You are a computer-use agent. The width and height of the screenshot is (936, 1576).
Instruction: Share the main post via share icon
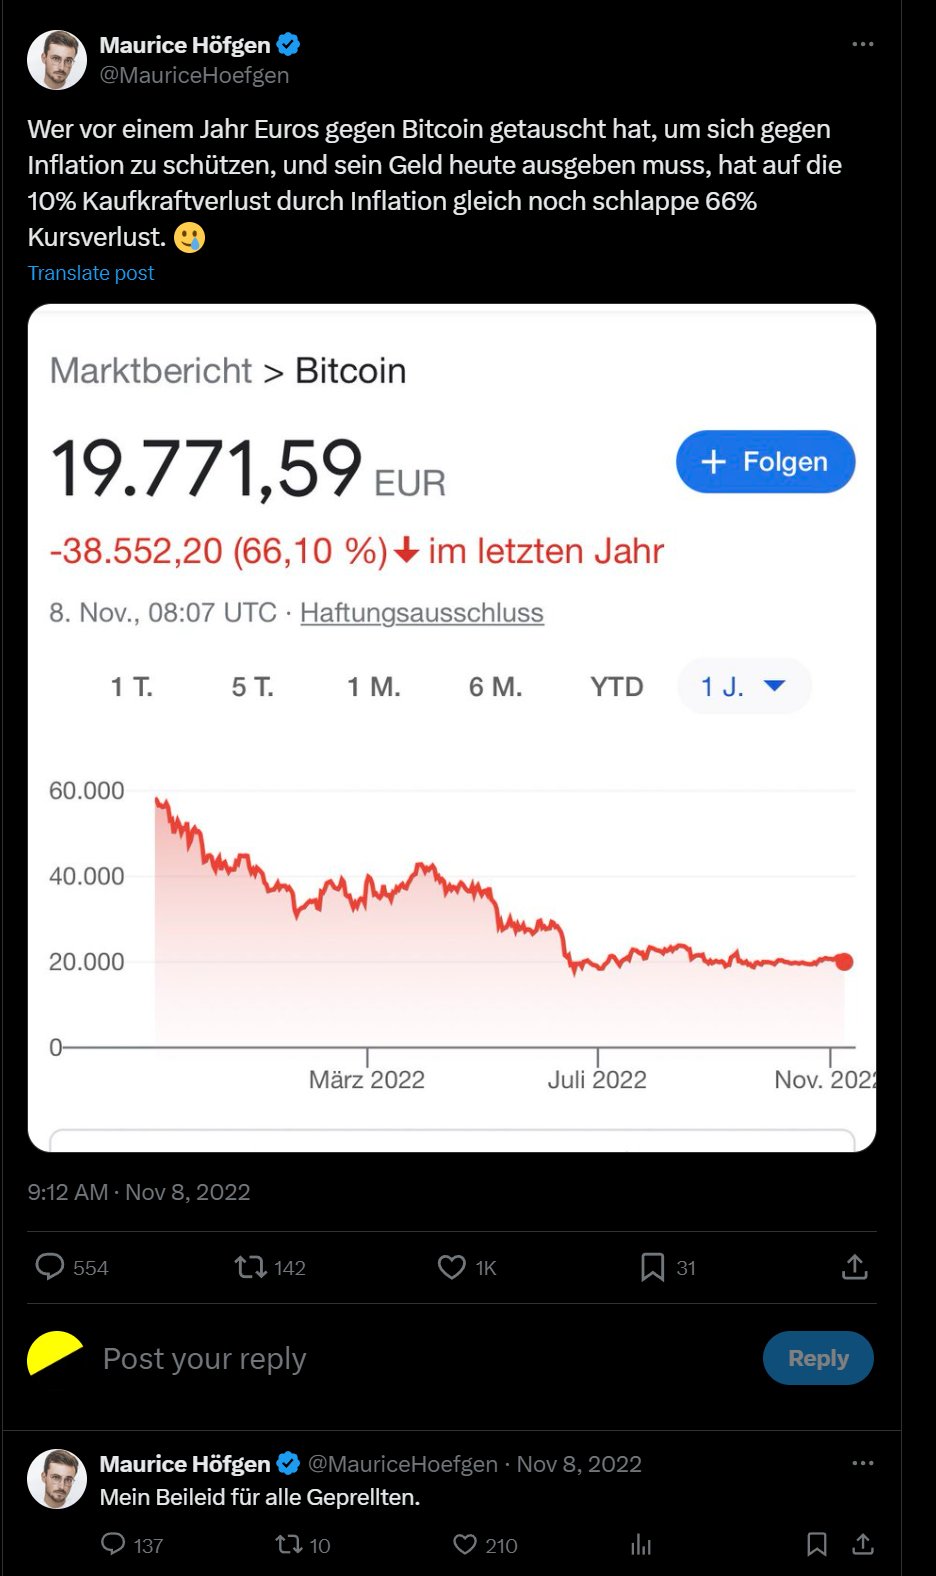(x=854, y=1267)
